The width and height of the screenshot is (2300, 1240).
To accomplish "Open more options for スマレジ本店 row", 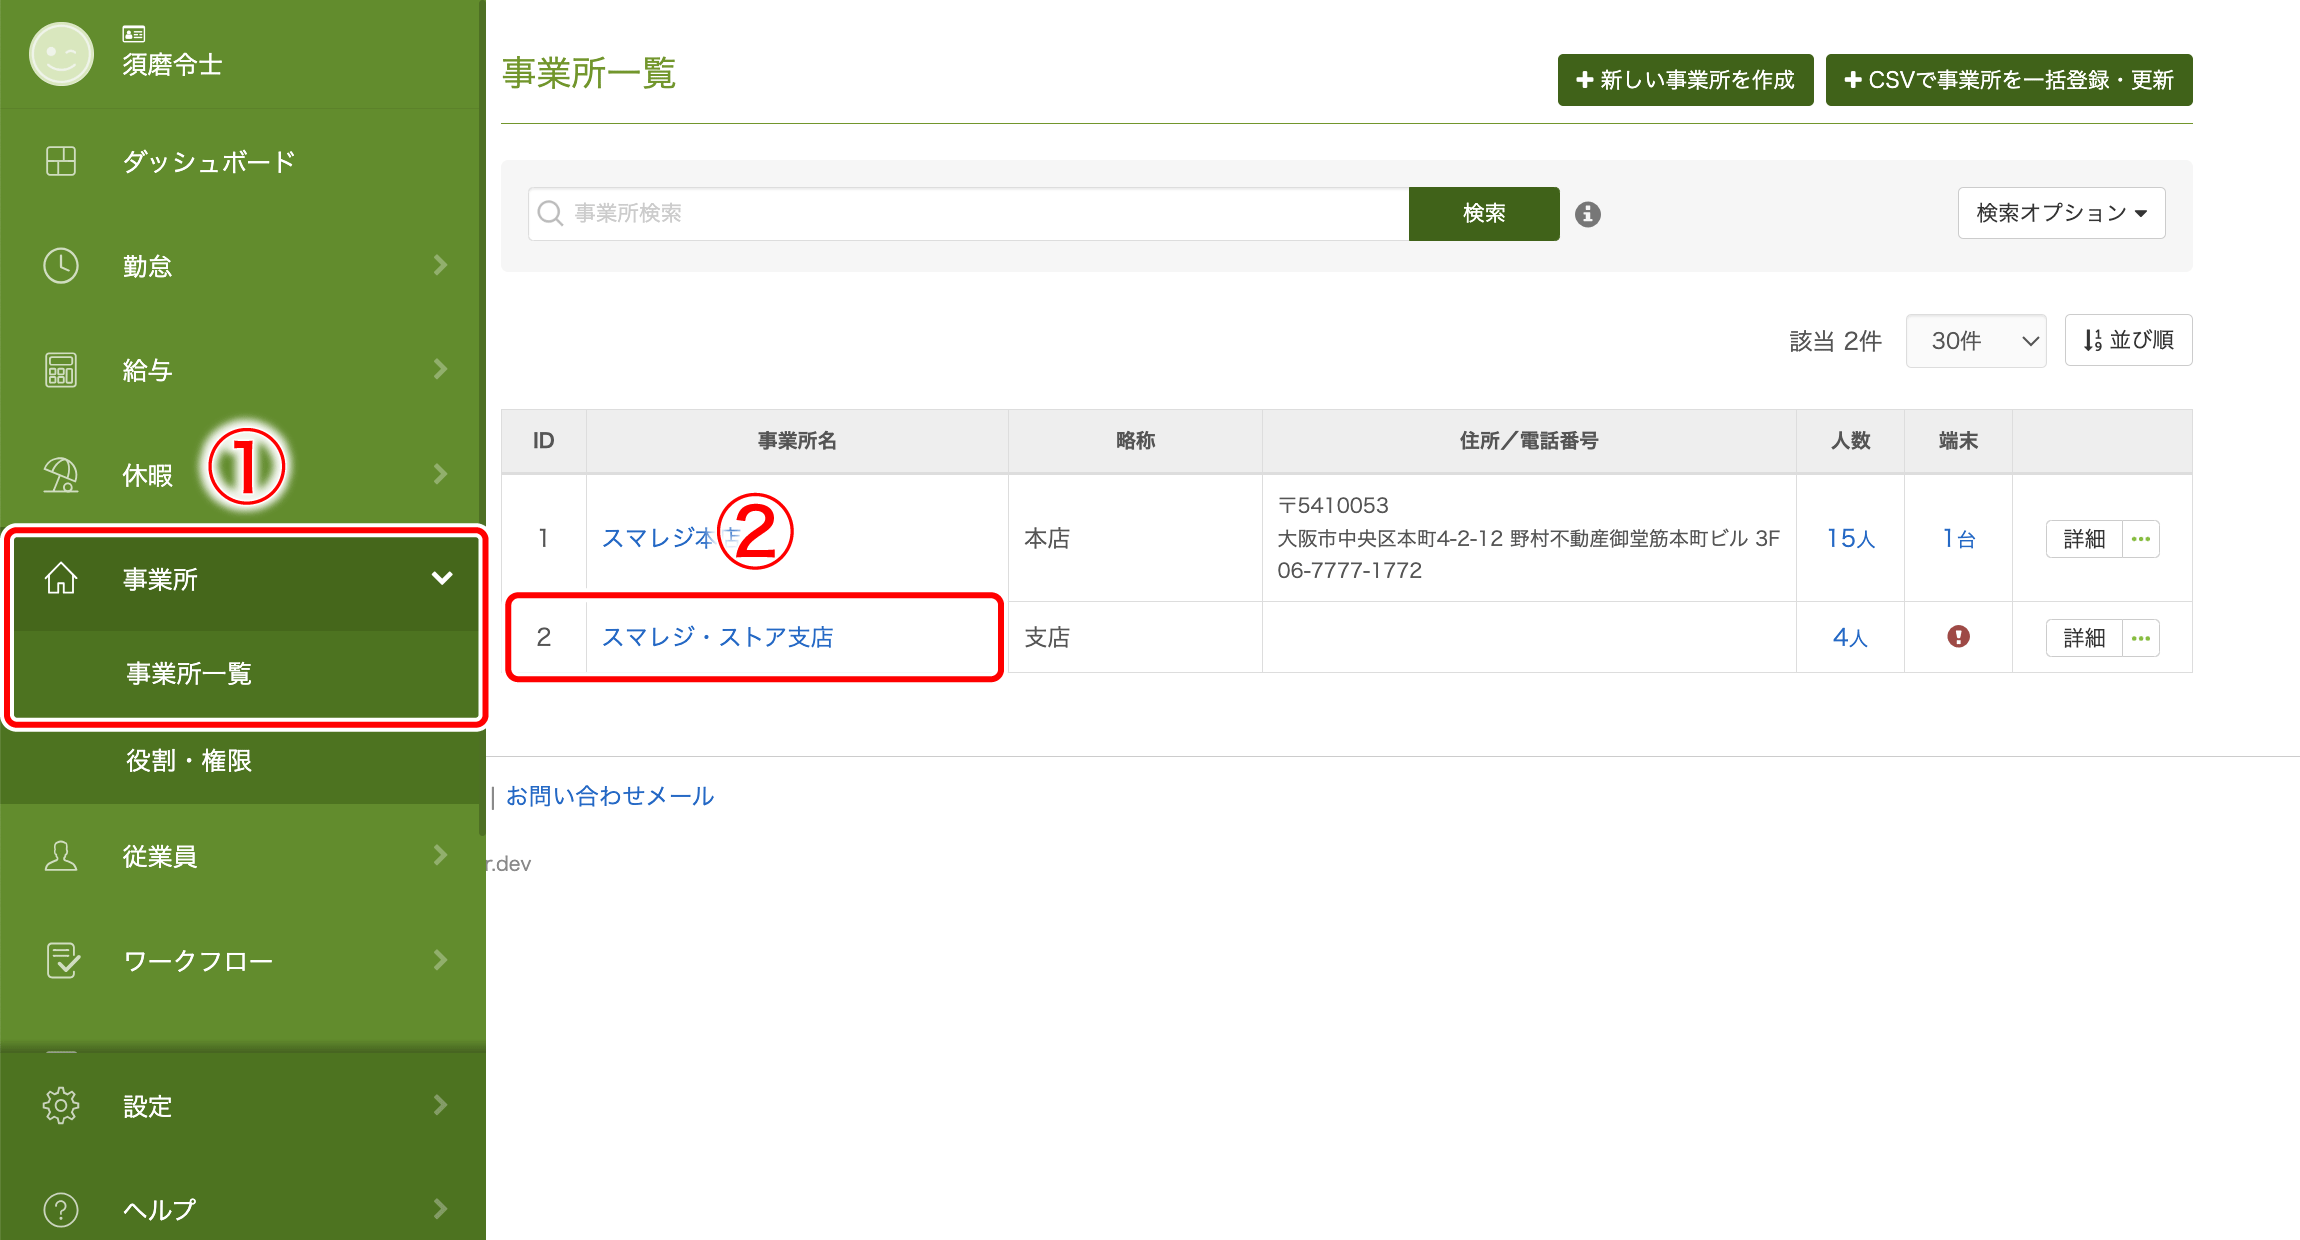I will click(2140, 539).
